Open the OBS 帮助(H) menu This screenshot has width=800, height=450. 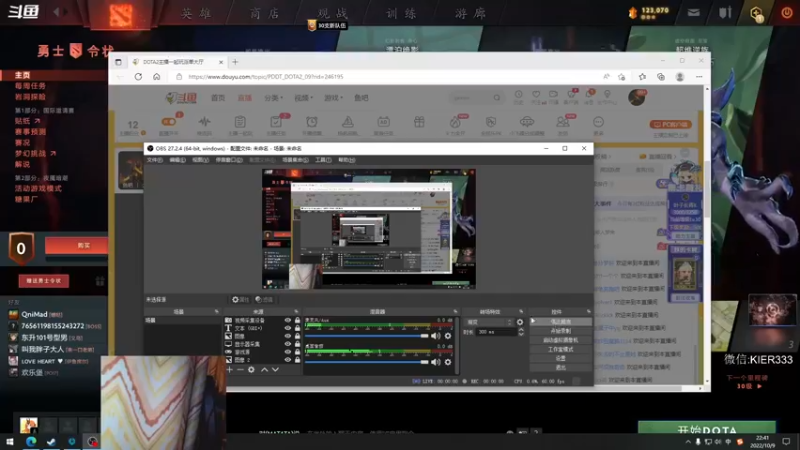tap(346, 160)
